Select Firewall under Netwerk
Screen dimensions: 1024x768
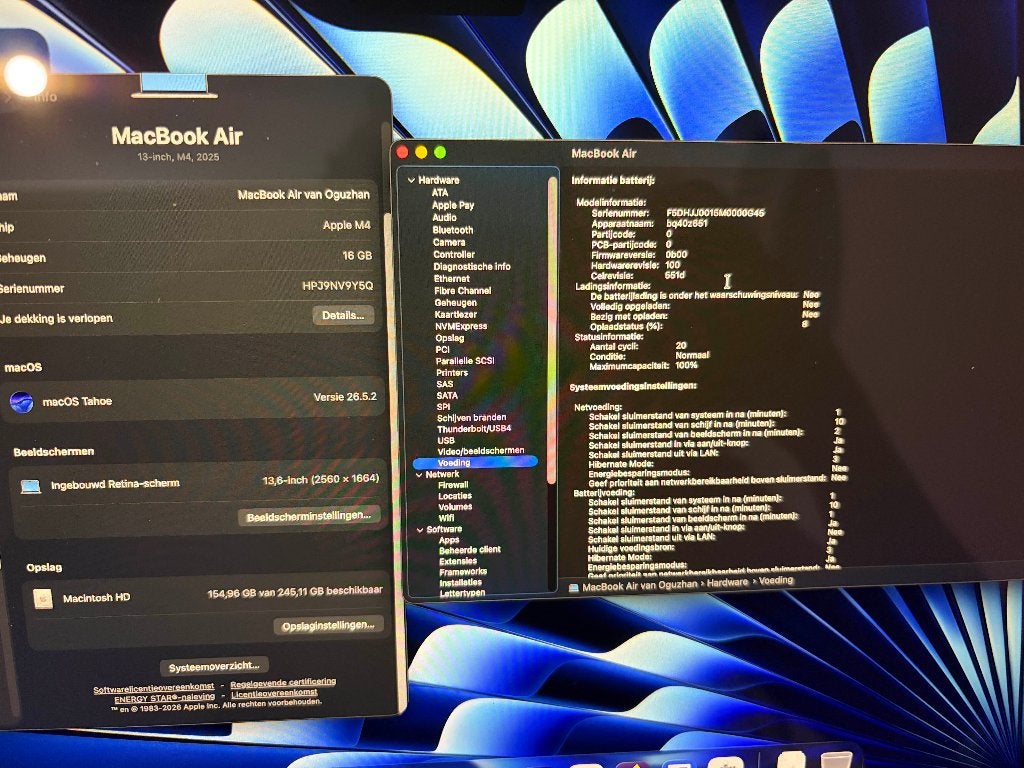click(453, 486)
